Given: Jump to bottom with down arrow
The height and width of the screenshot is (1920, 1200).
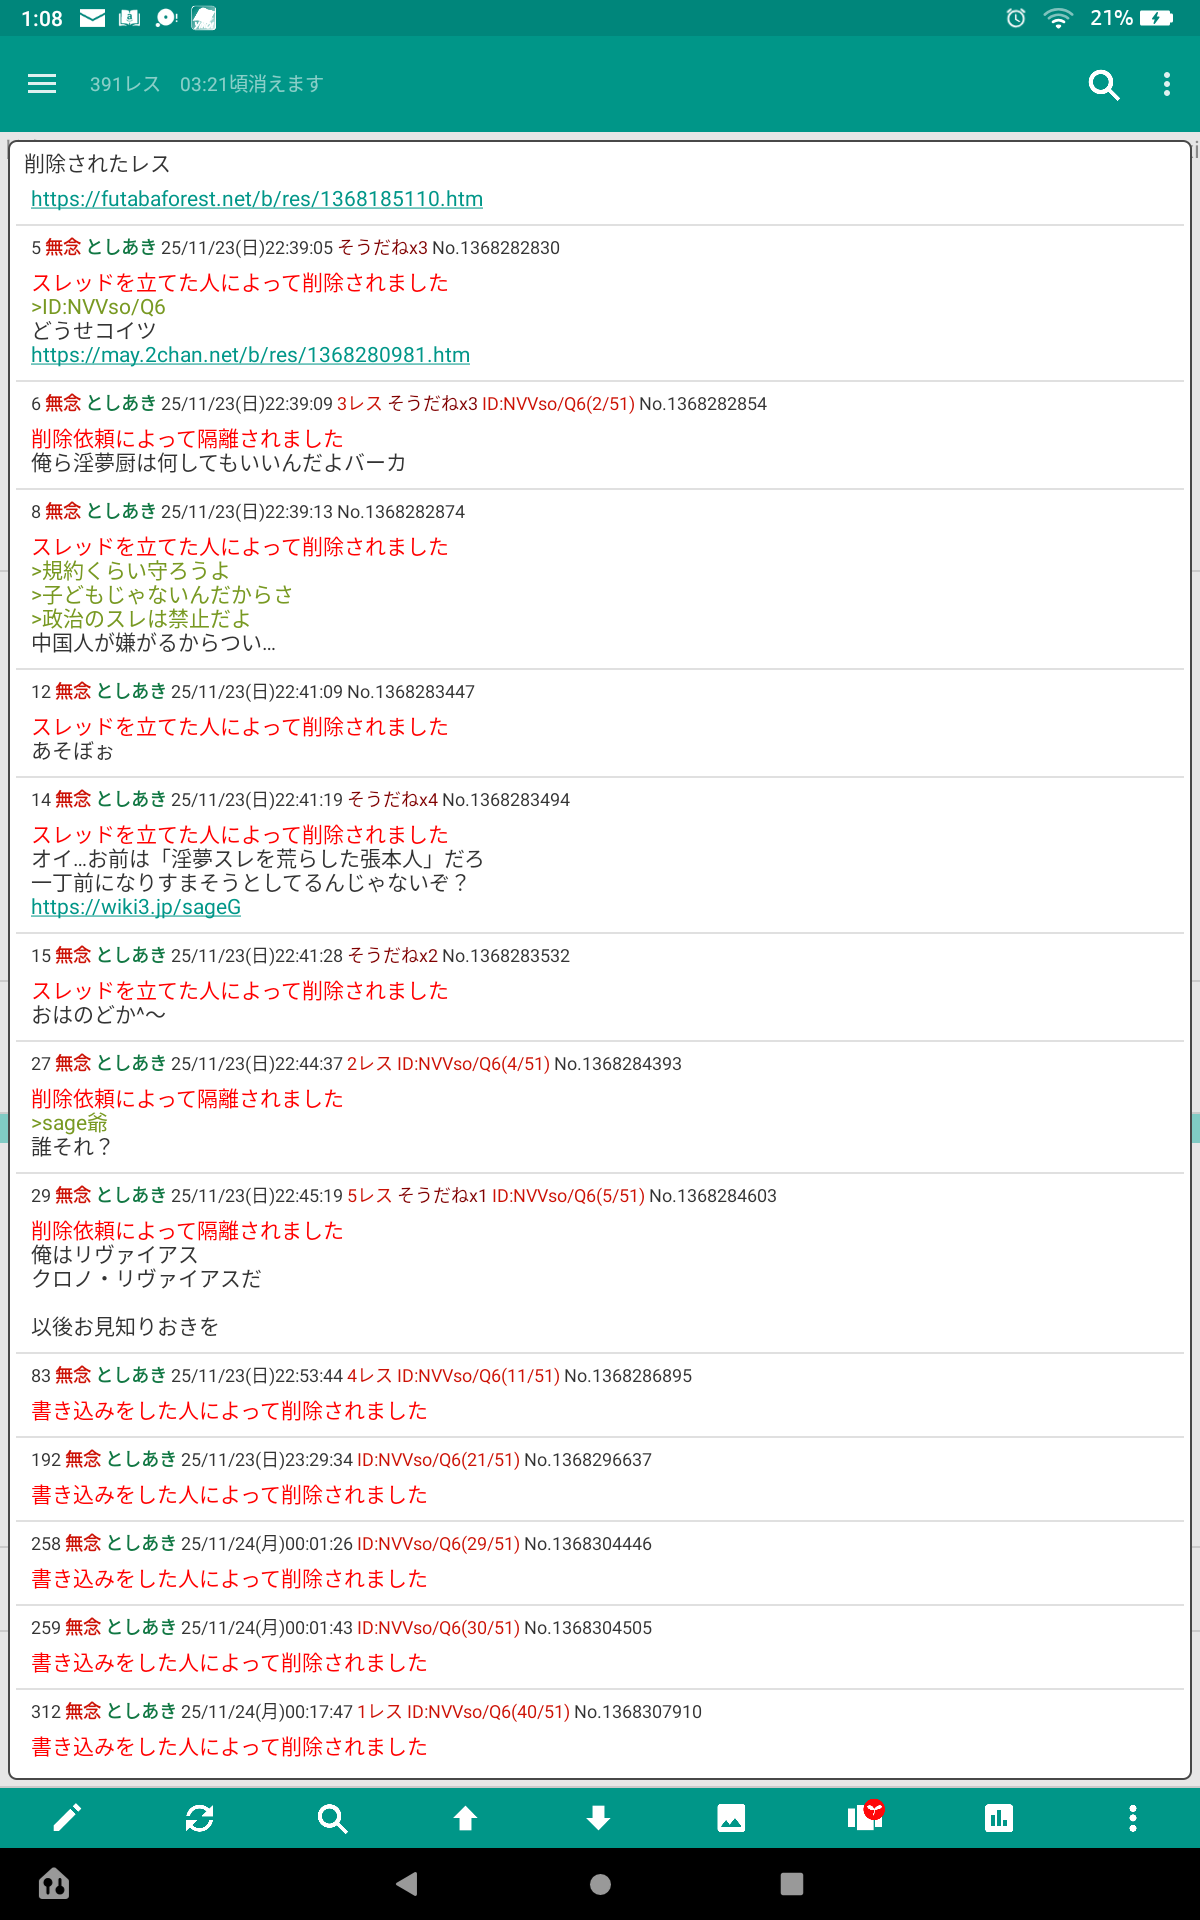Looking at the screenshot, I should pos(598,1818).
